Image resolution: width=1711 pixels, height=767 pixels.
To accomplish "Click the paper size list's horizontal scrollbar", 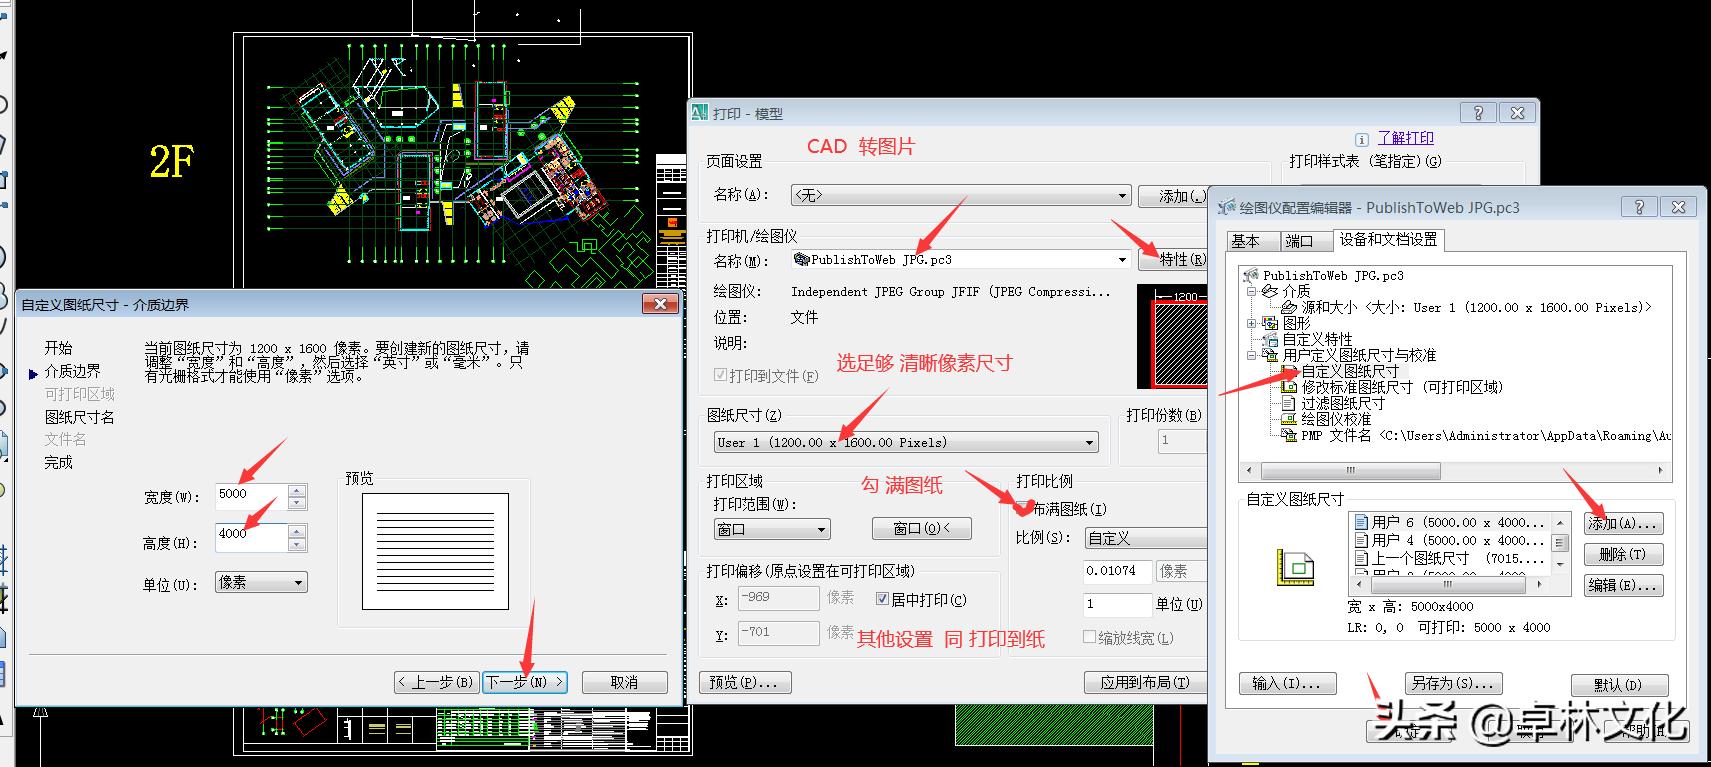I will (1451, 586).
